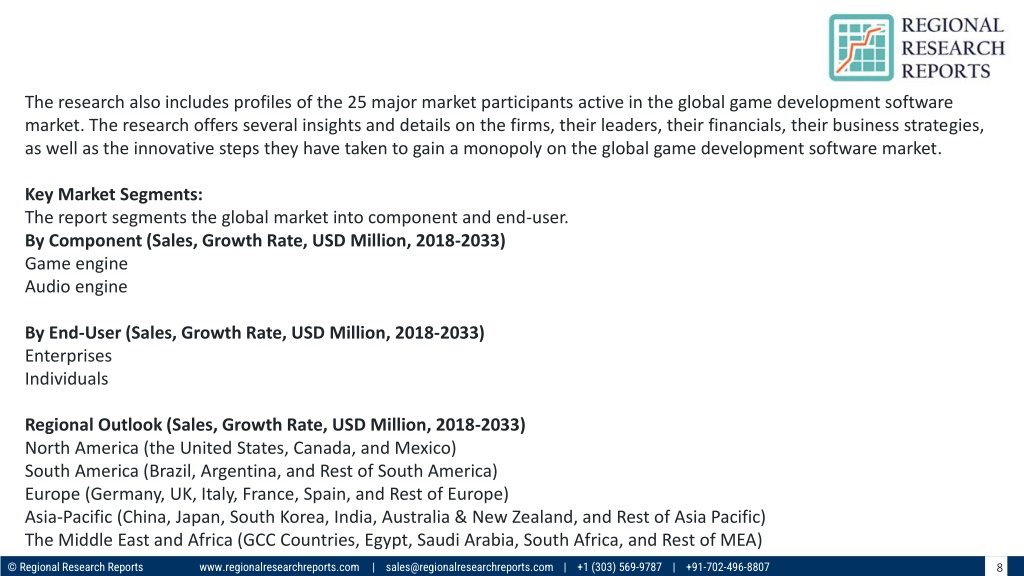Click the Europe region line

266,494
